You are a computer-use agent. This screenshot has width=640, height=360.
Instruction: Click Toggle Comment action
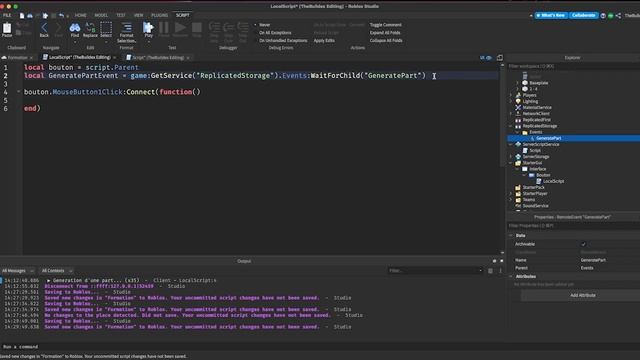click(x=385, y=25)
